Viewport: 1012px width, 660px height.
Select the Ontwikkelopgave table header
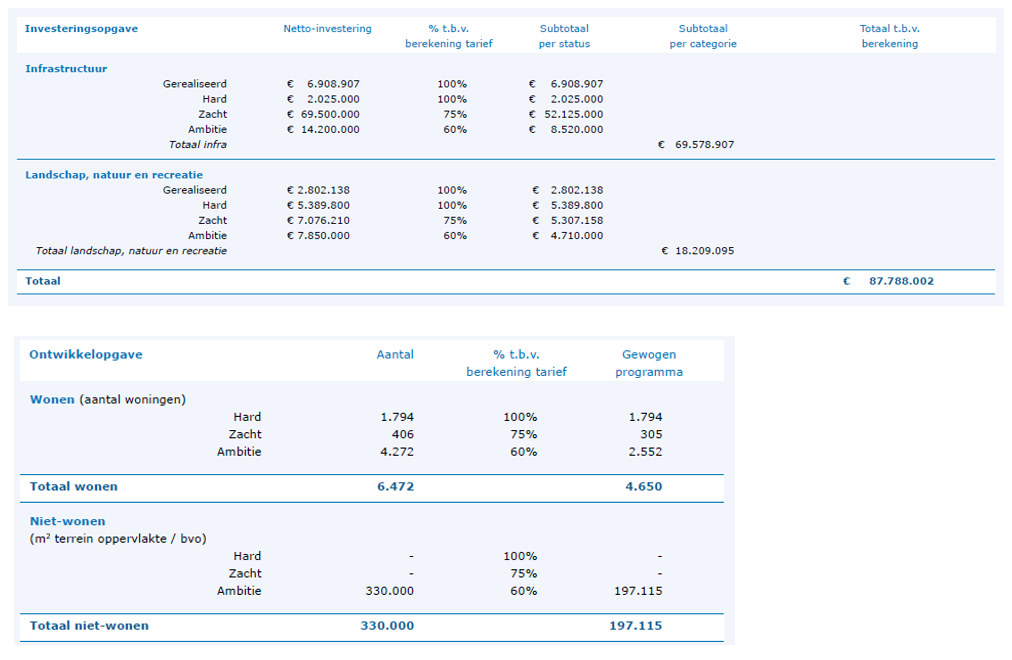point(86,355)
